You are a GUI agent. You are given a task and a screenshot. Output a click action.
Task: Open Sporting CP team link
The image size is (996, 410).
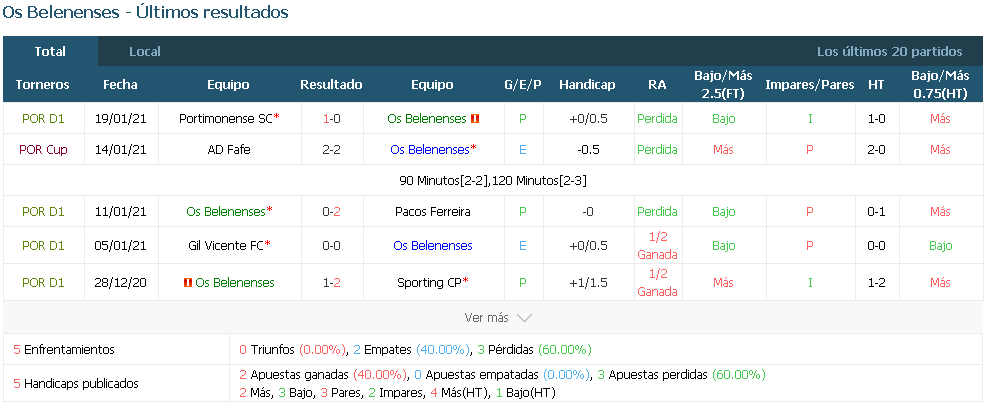tap(429, 283)
